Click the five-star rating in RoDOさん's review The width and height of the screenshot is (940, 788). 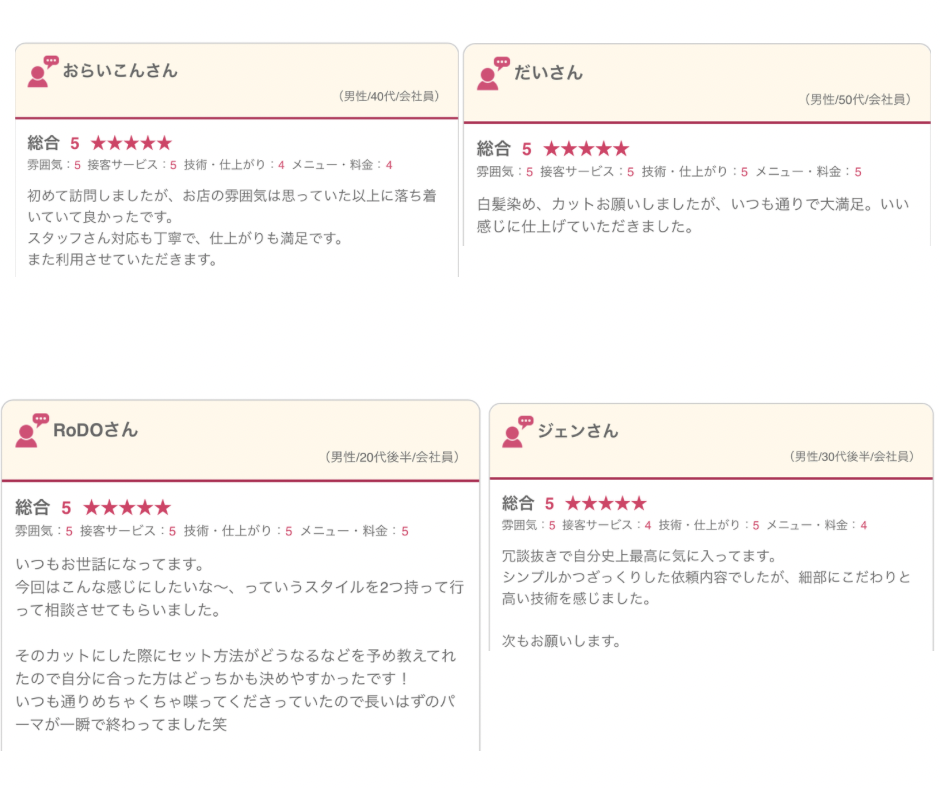click(x=127, y=508)
